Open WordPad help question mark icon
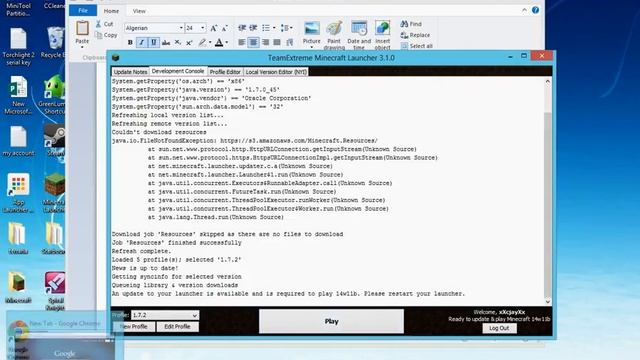 pos(535,10)
